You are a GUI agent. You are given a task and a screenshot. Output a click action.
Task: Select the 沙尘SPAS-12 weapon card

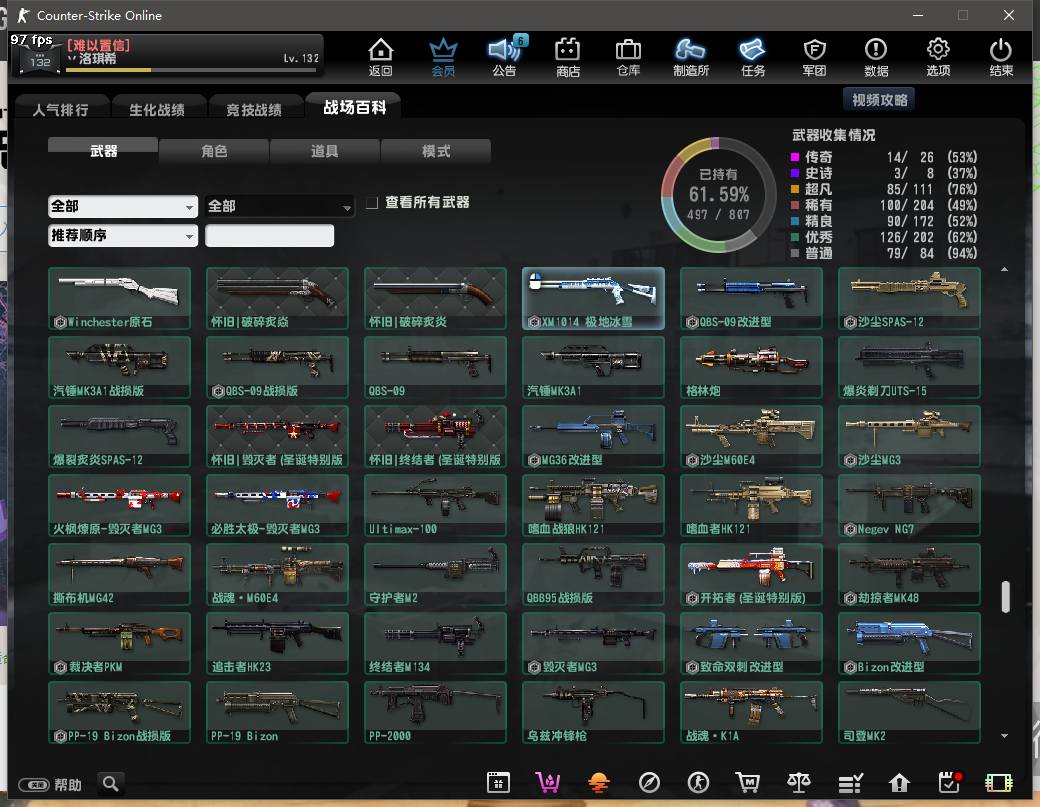[x=909, y=298]
